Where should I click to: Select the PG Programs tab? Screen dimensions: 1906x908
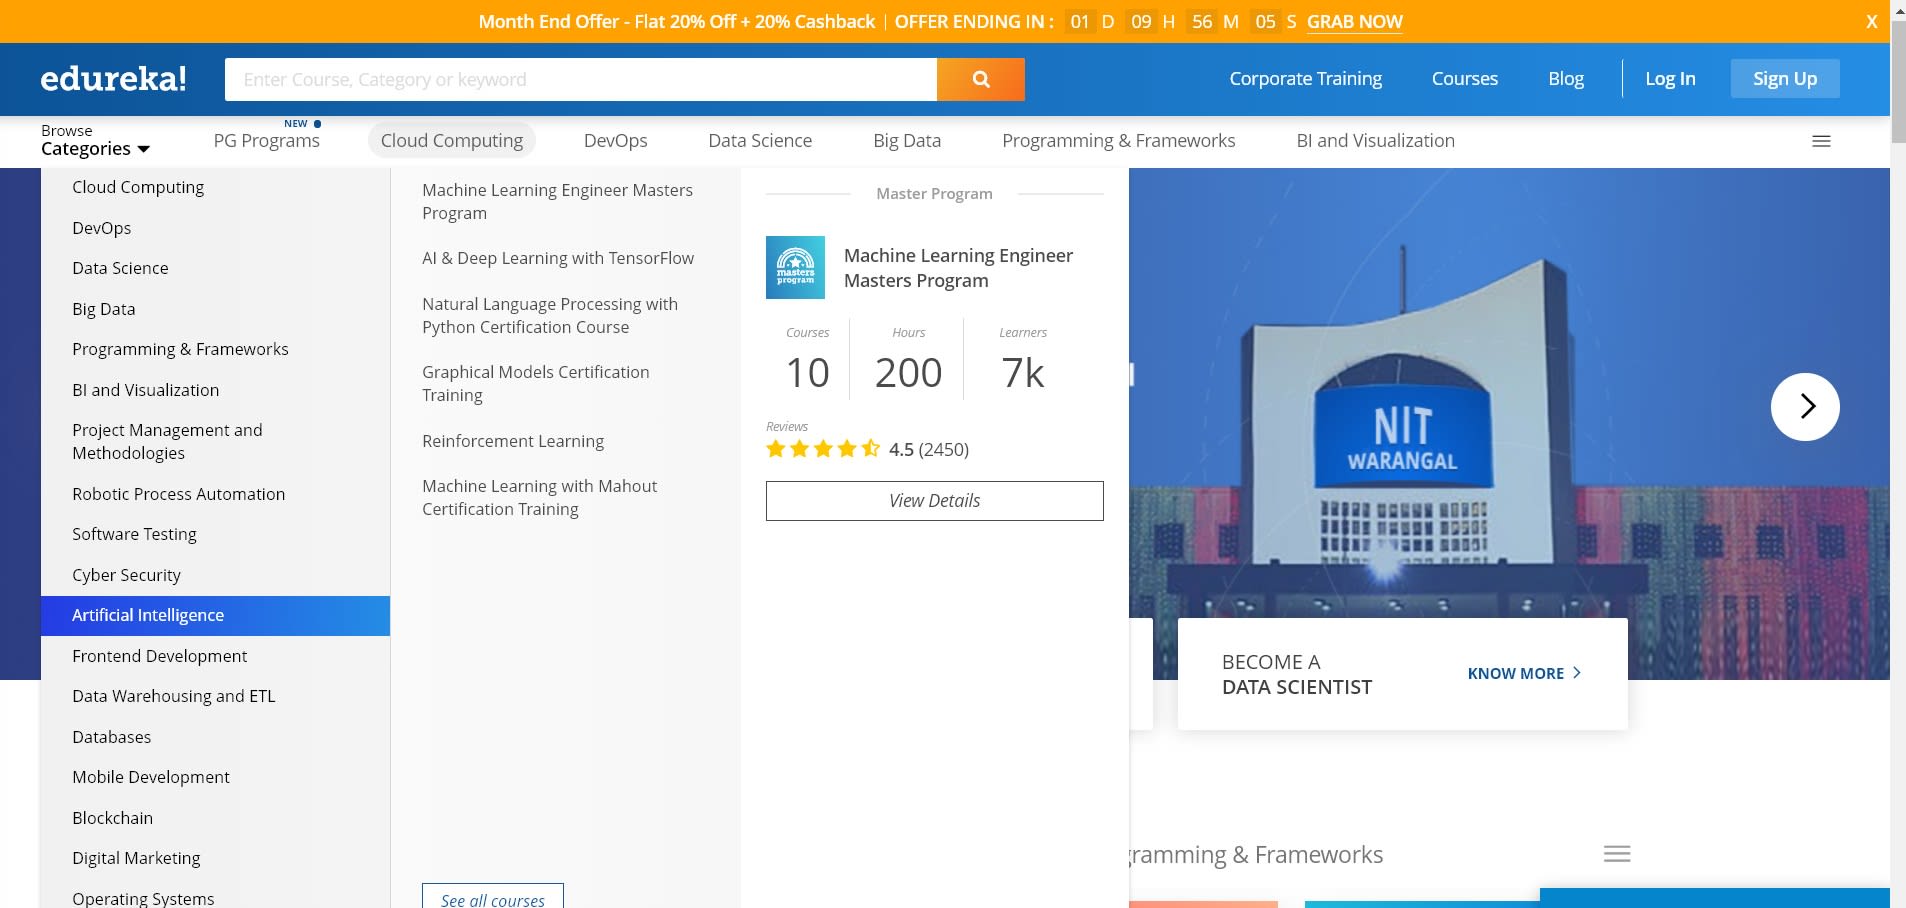tap(267, 141)
